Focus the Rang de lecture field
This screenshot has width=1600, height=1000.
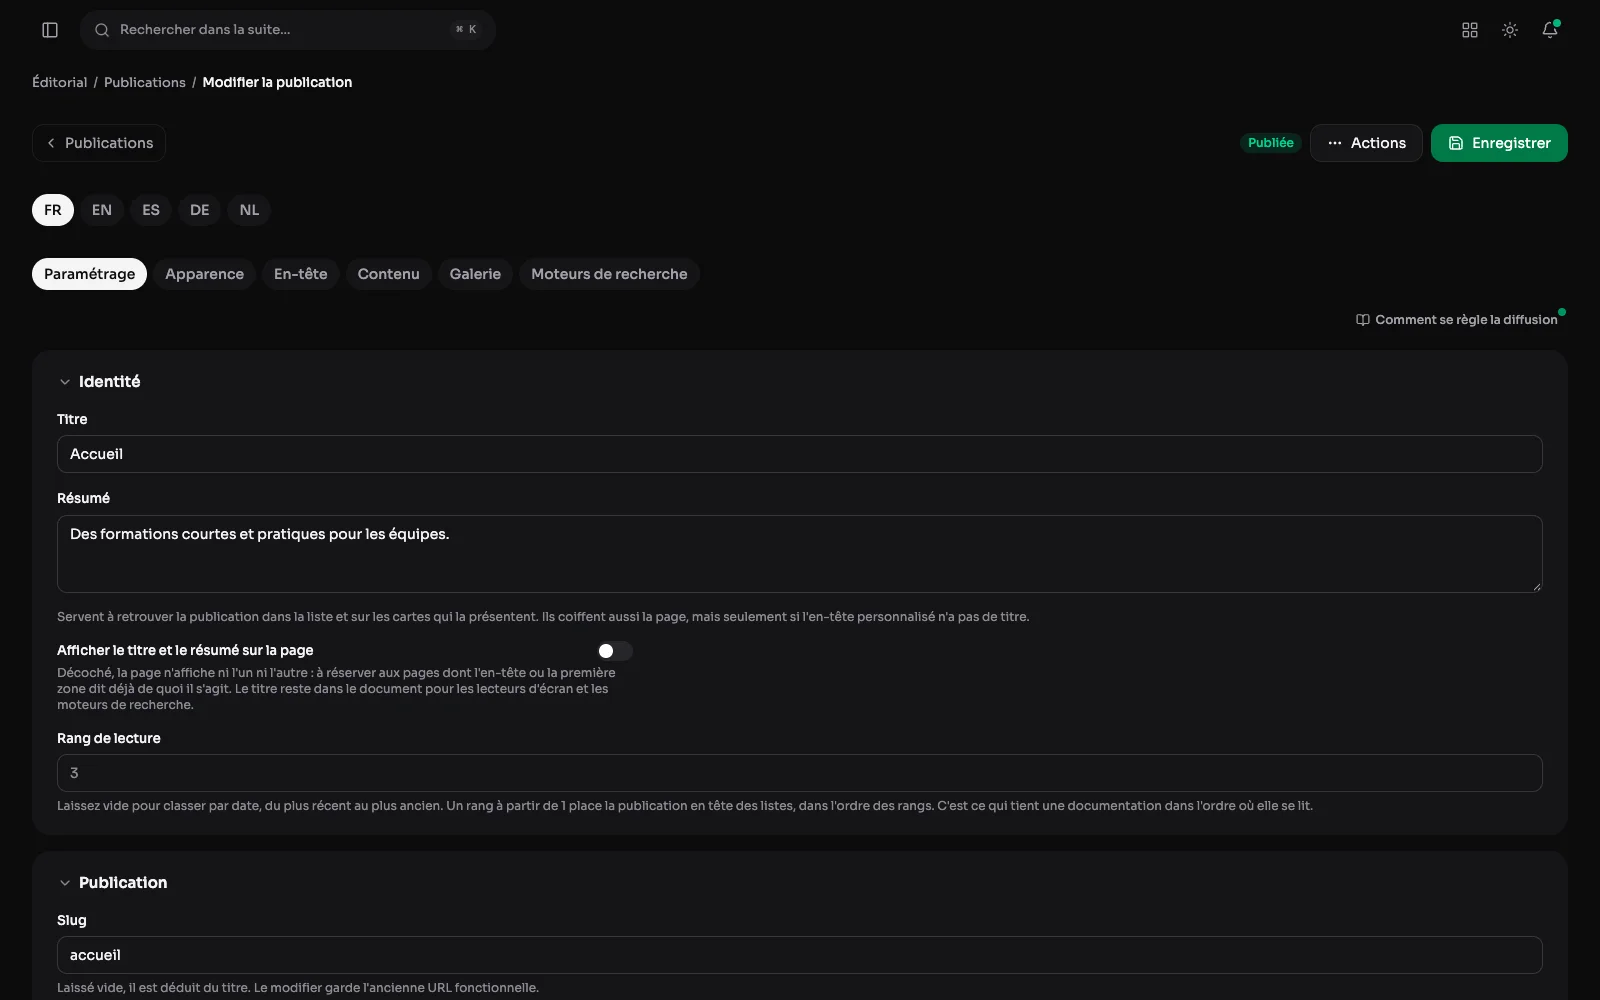[x=800, y=773]
